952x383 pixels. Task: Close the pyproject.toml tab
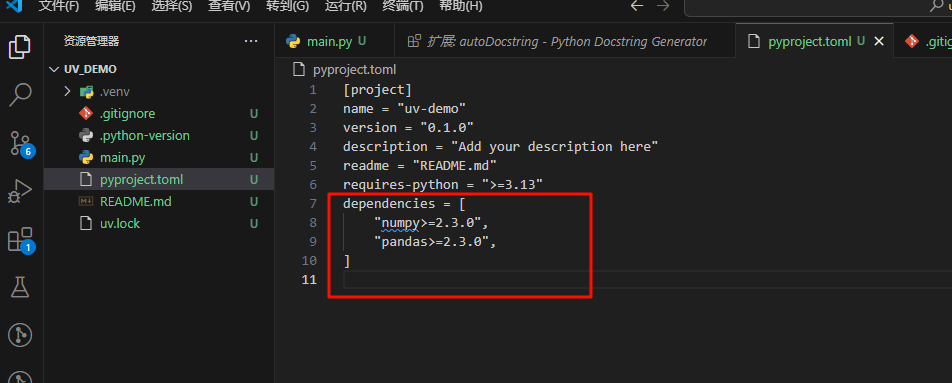tap(879, 41)
